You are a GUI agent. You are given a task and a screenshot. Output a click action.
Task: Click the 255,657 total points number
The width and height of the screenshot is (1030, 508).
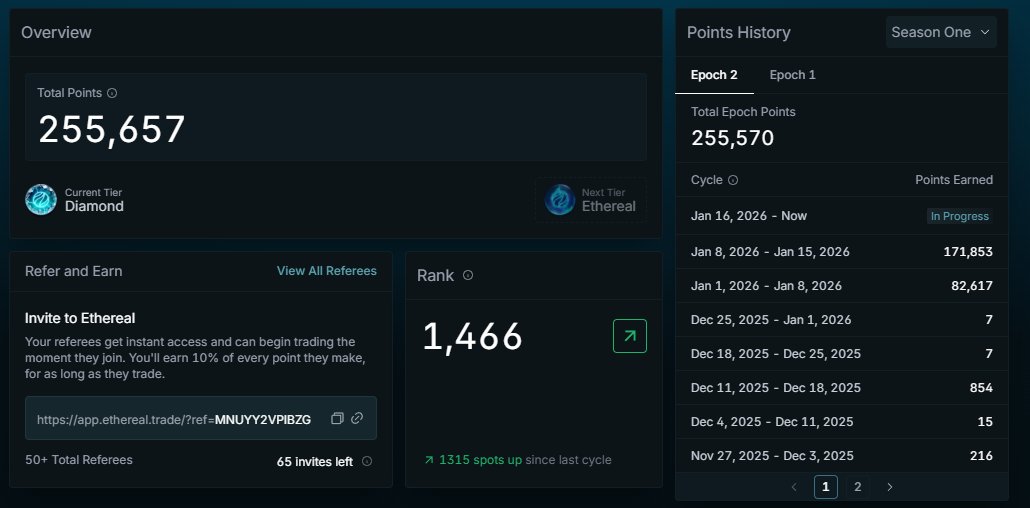pyautogui.click(x=112, y=129)
